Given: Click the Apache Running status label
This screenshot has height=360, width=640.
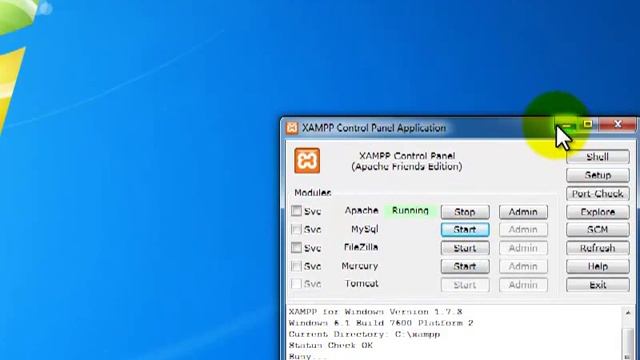Looking at the screenshot, I should (x=410, y=211).
